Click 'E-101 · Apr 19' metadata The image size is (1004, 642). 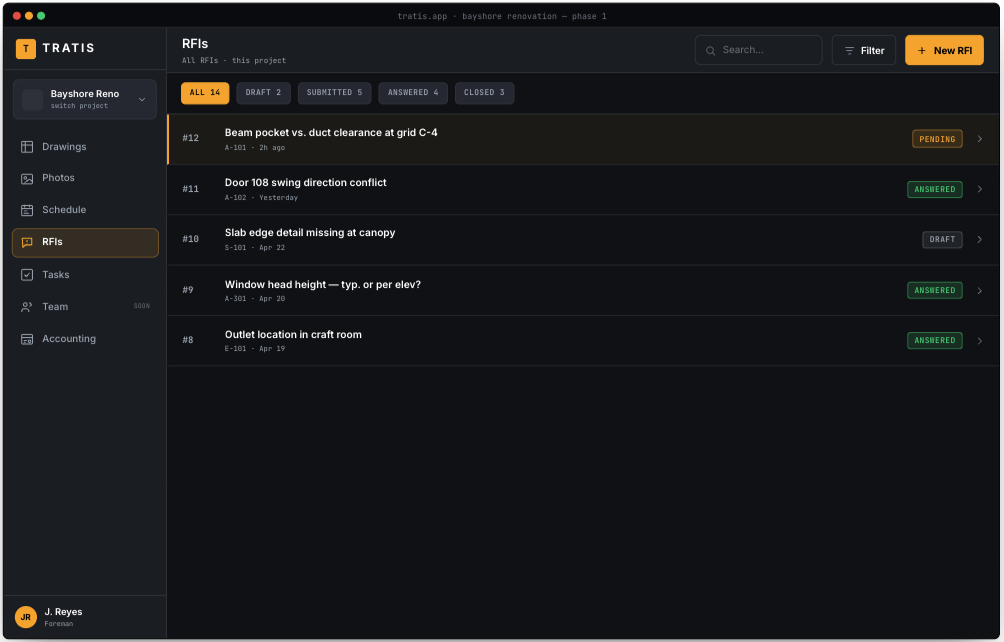point(255,349)
